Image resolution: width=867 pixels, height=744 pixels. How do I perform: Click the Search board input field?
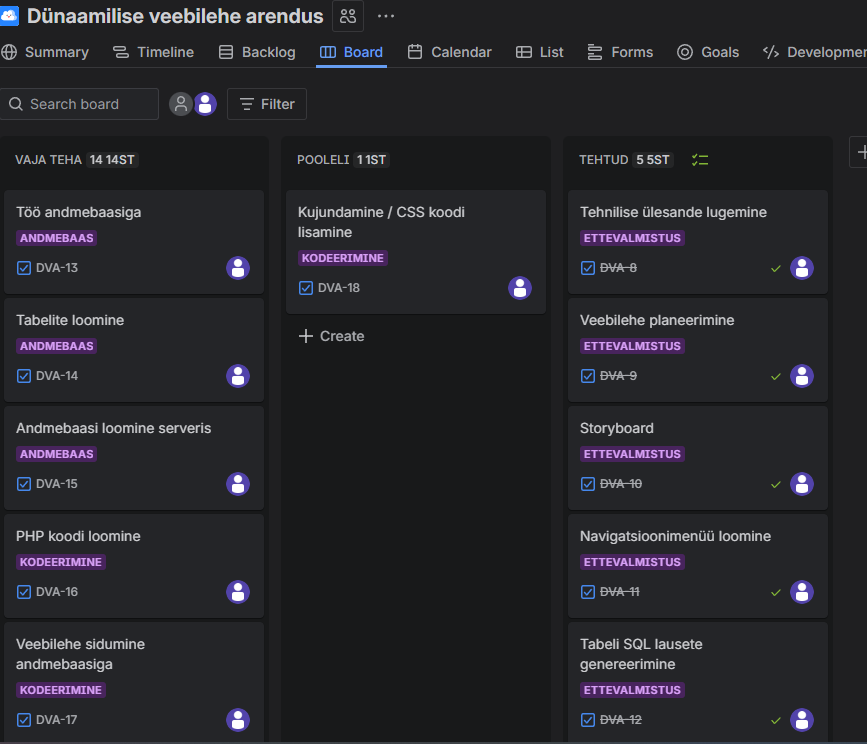click(80, 104)
